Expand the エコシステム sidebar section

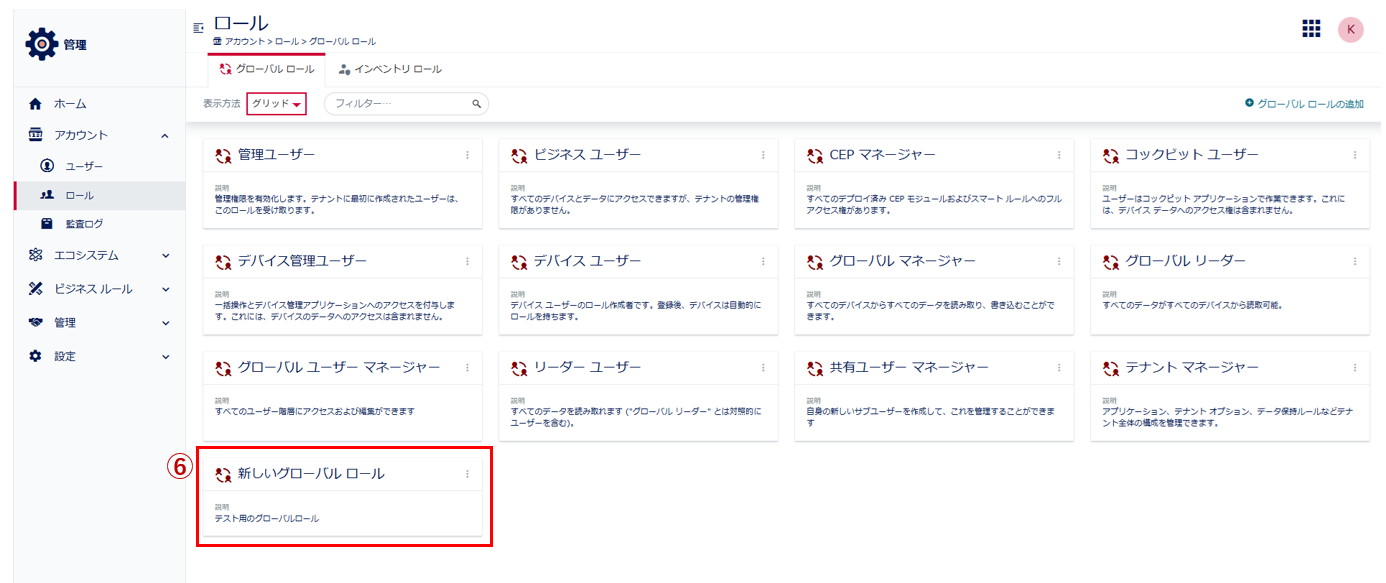(x=165, y=255)
